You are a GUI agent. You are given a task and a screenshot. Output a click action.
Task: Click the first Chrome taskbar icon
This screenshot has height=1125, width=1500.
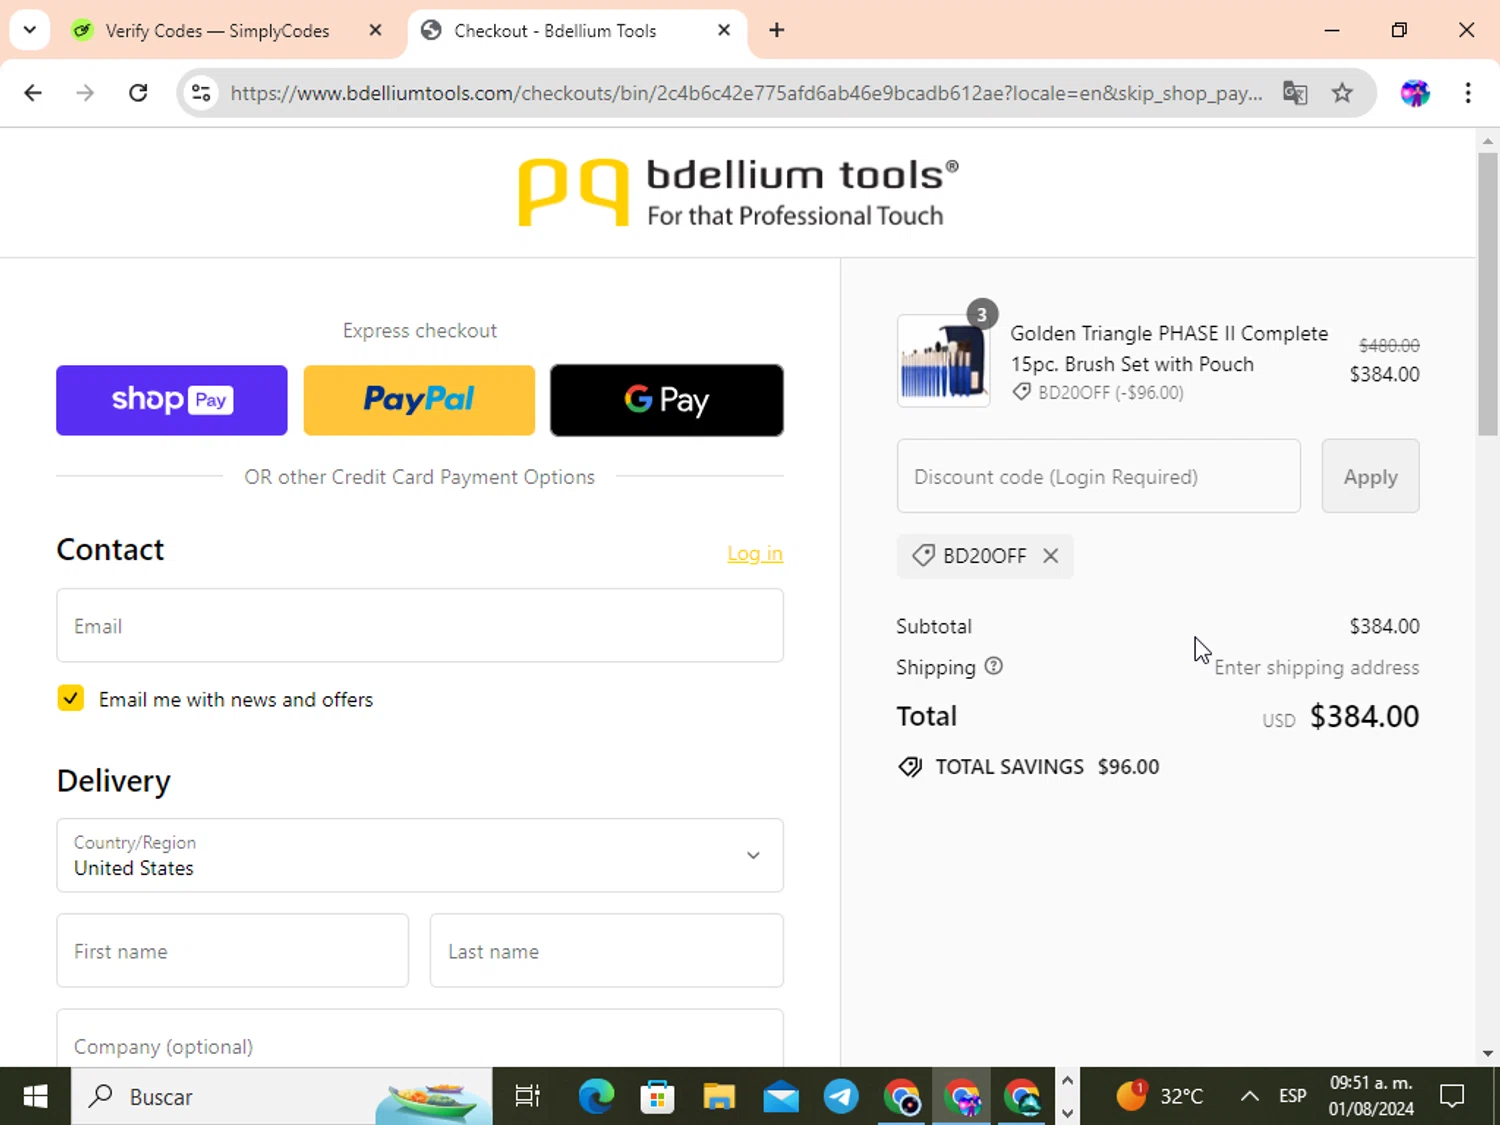point(902,1097)
